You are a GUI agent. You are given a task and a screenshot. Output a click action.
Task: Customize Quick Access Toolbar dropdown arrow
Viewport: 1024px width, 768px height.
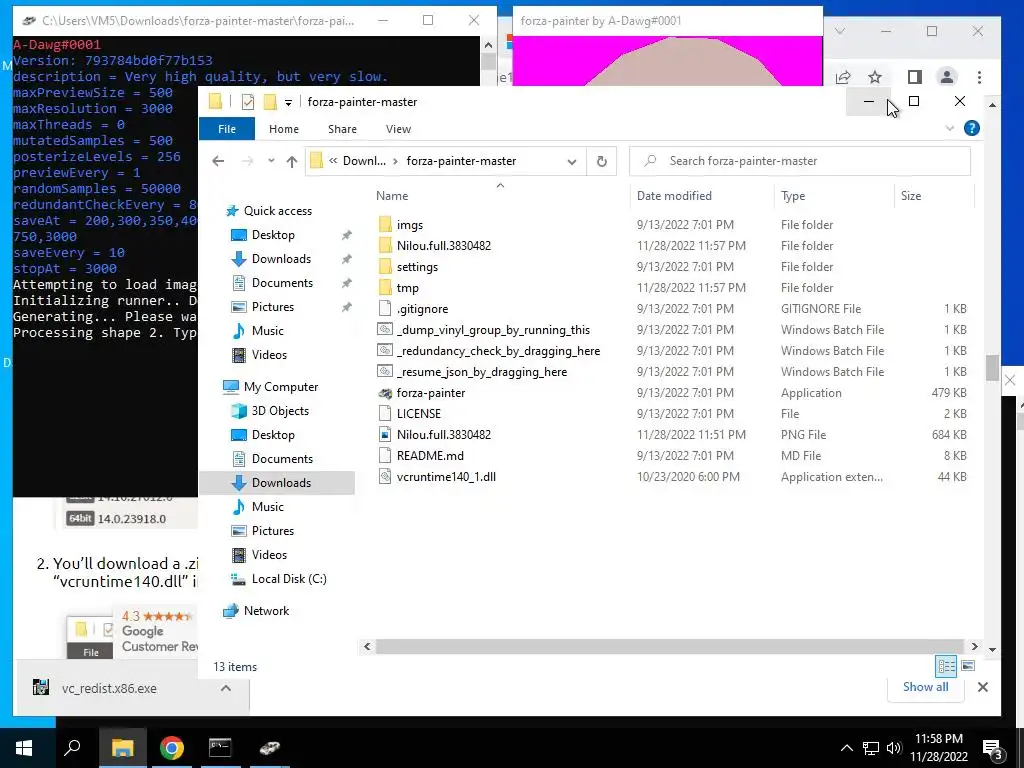tap(288, 102)
